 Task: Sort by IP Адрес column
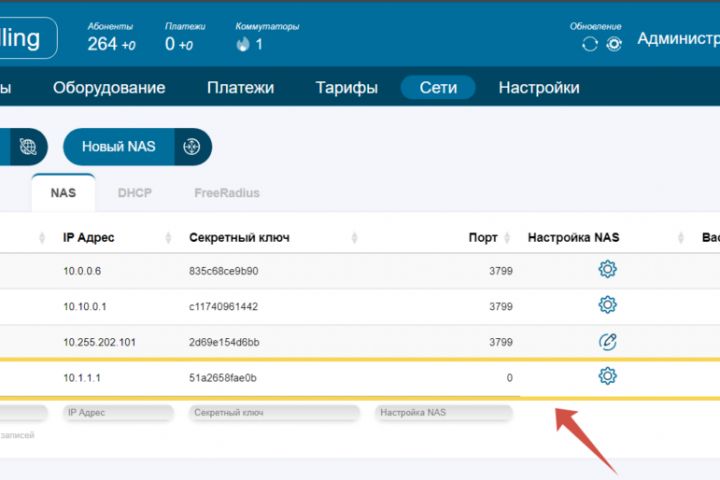click(x=168, y=237)
